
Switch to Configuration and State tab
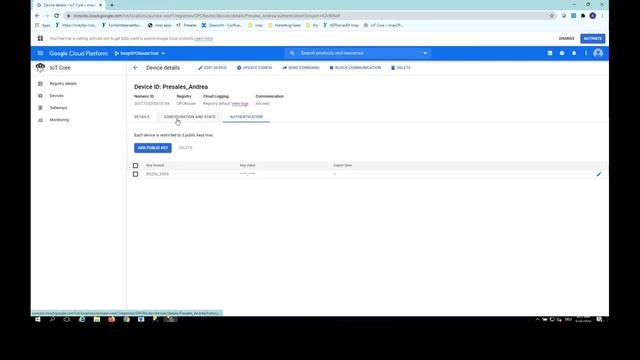pos(189,117)
